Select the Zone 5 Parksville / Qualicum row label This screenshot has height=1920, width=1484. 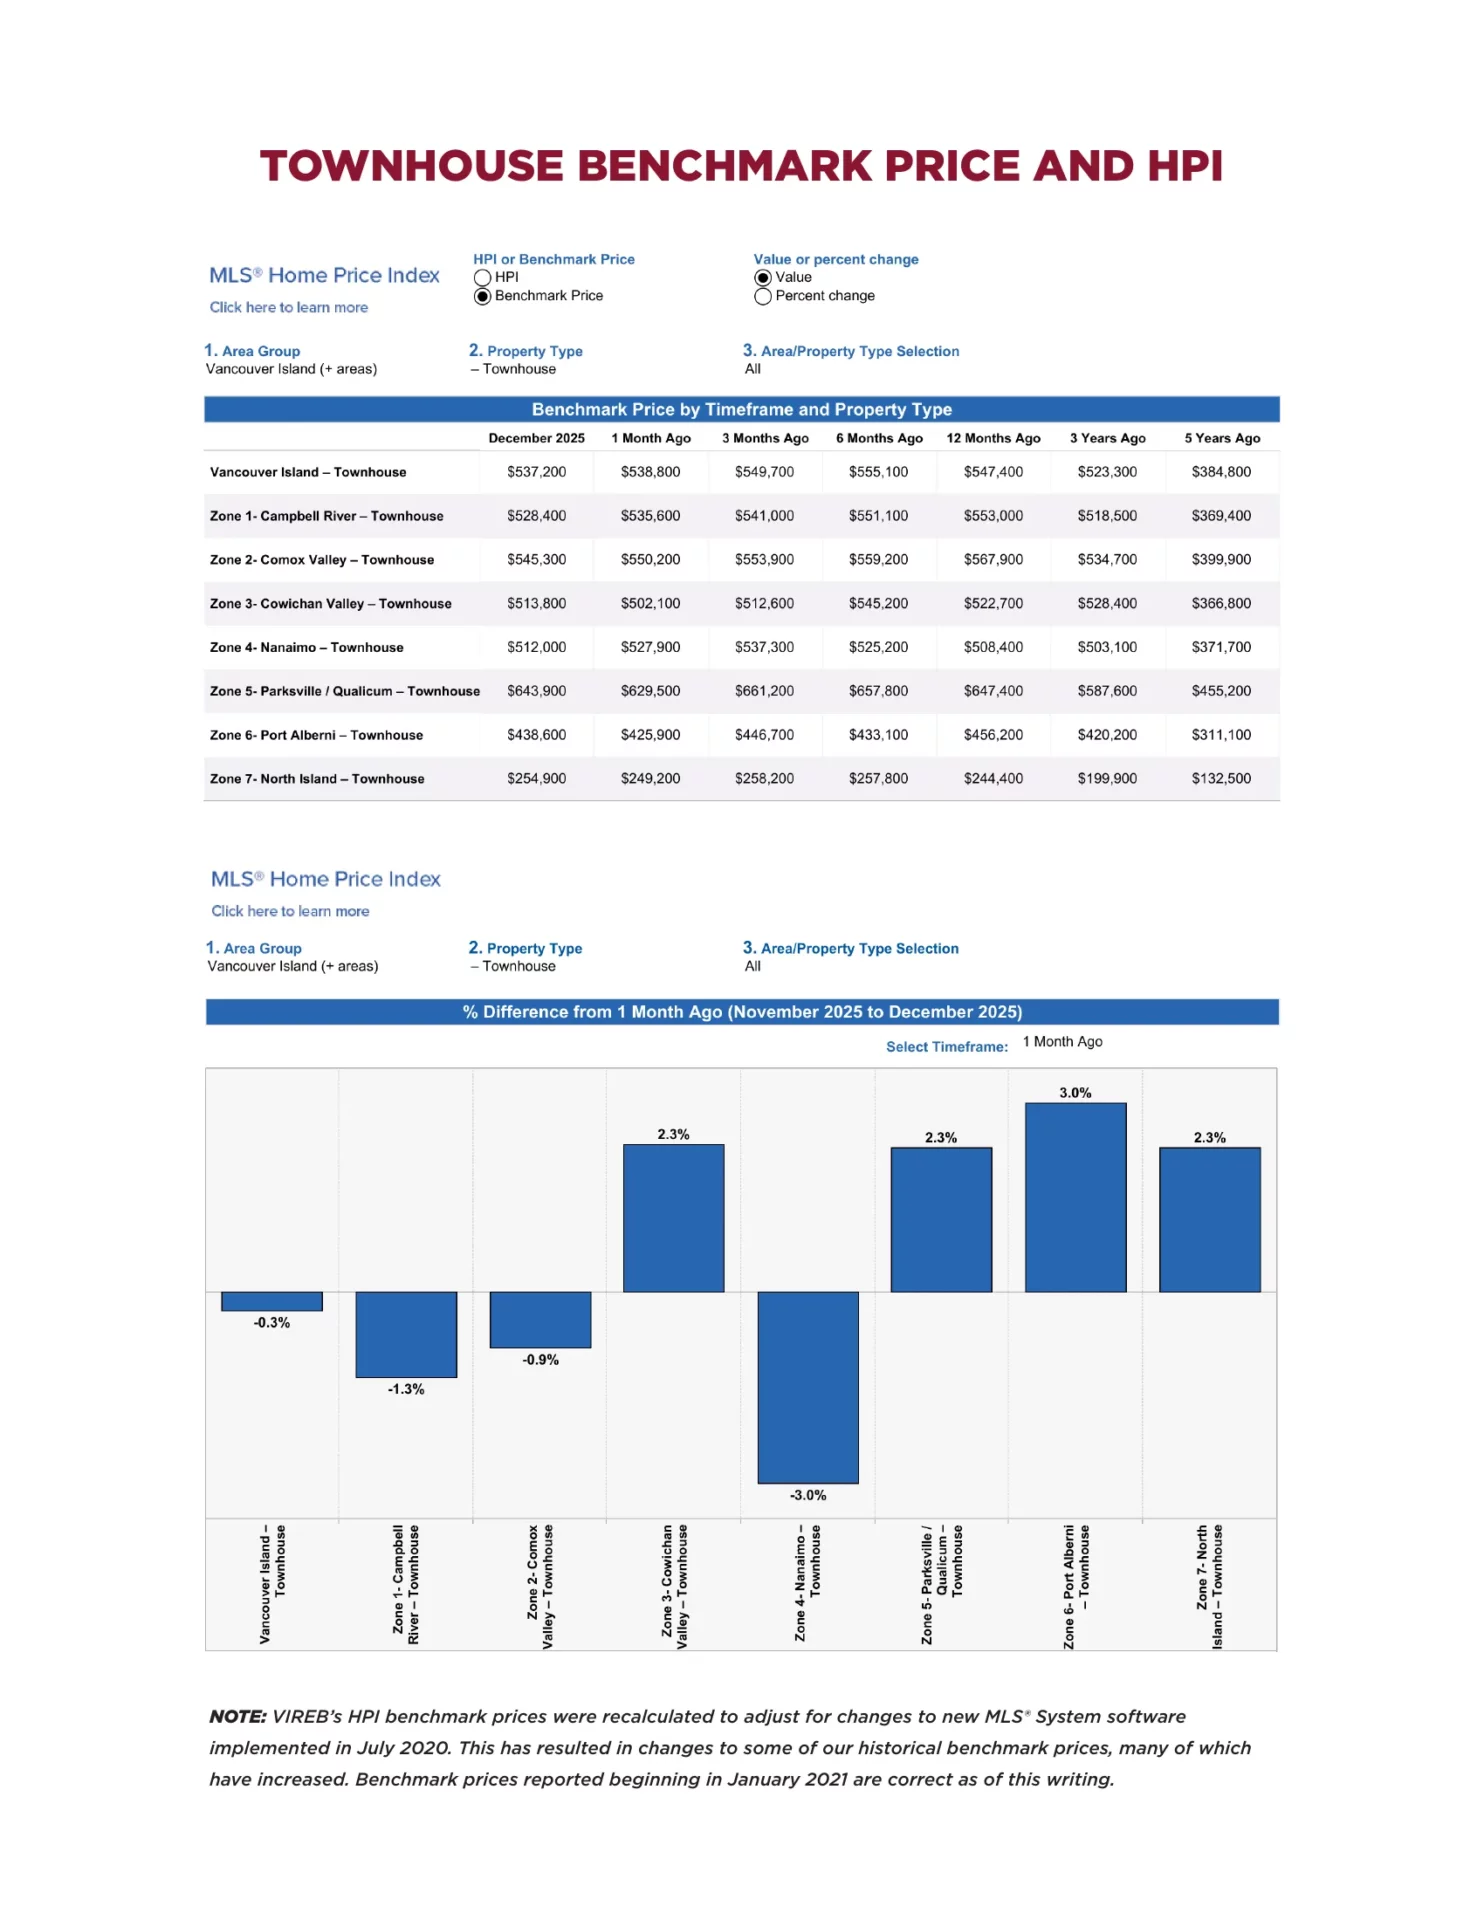[344, 691]
